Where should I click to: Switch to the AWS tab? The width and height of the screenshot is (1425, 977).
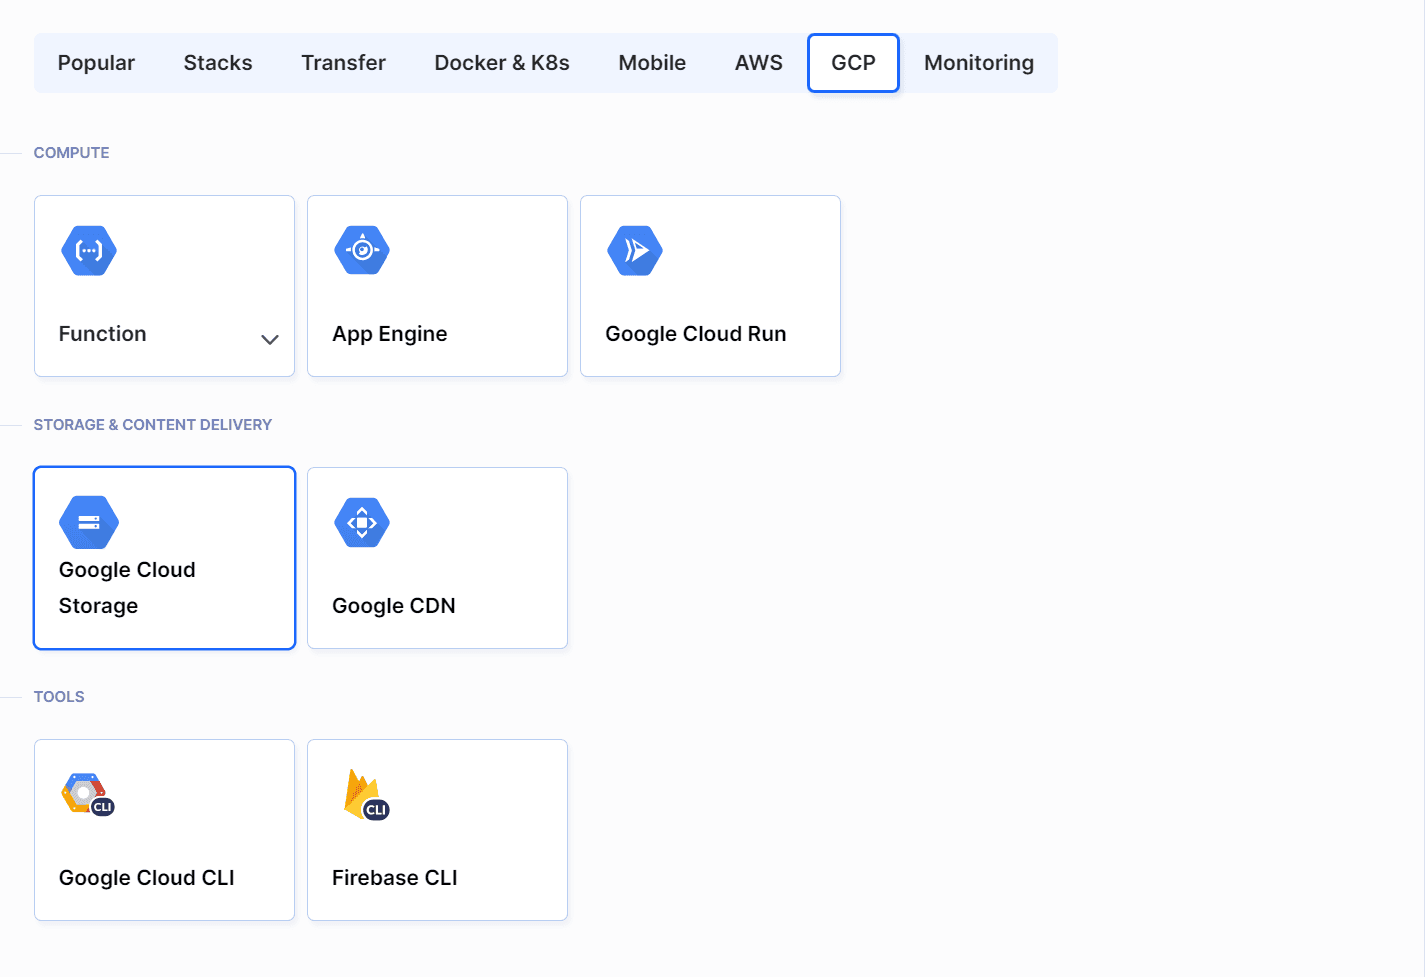[758, 62]
